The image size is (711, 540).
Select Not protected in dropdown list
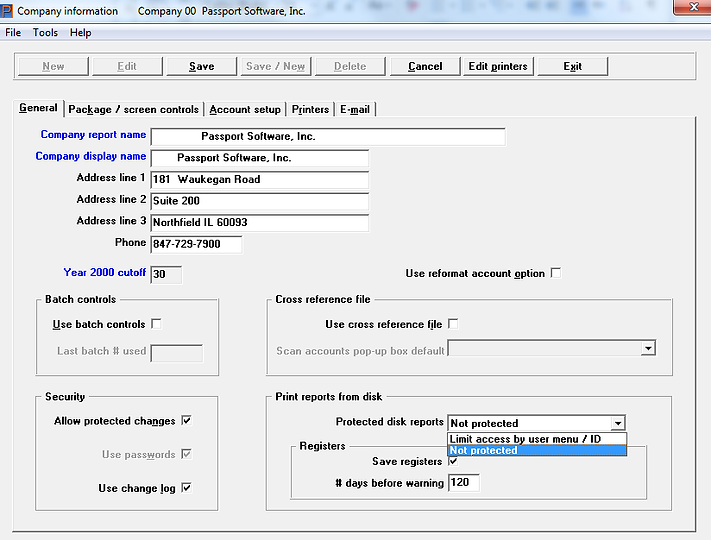(x=537, y=450)
